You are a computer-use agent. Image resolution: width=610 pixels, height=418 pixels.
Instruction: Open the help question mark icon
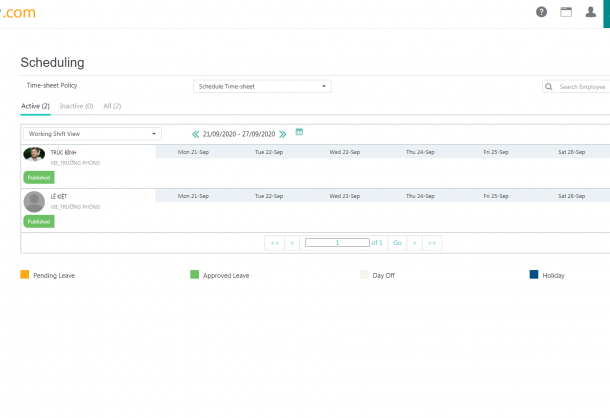tap(542, 12)
